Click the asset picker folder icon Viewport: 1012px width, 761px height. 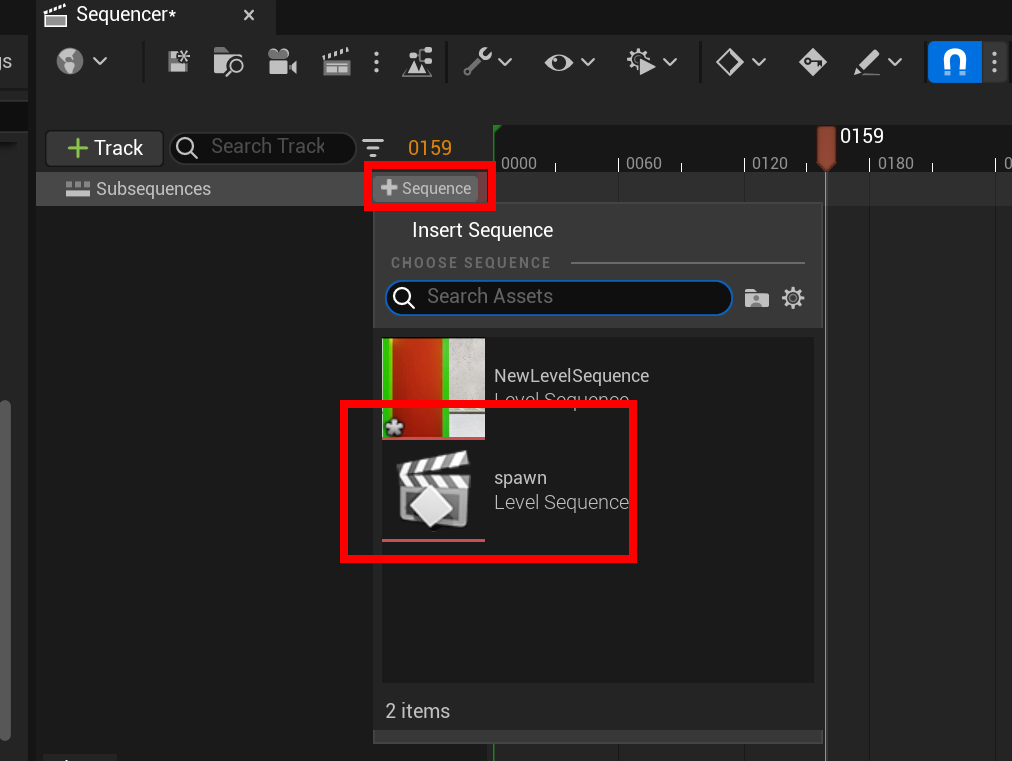coord(757,298)
